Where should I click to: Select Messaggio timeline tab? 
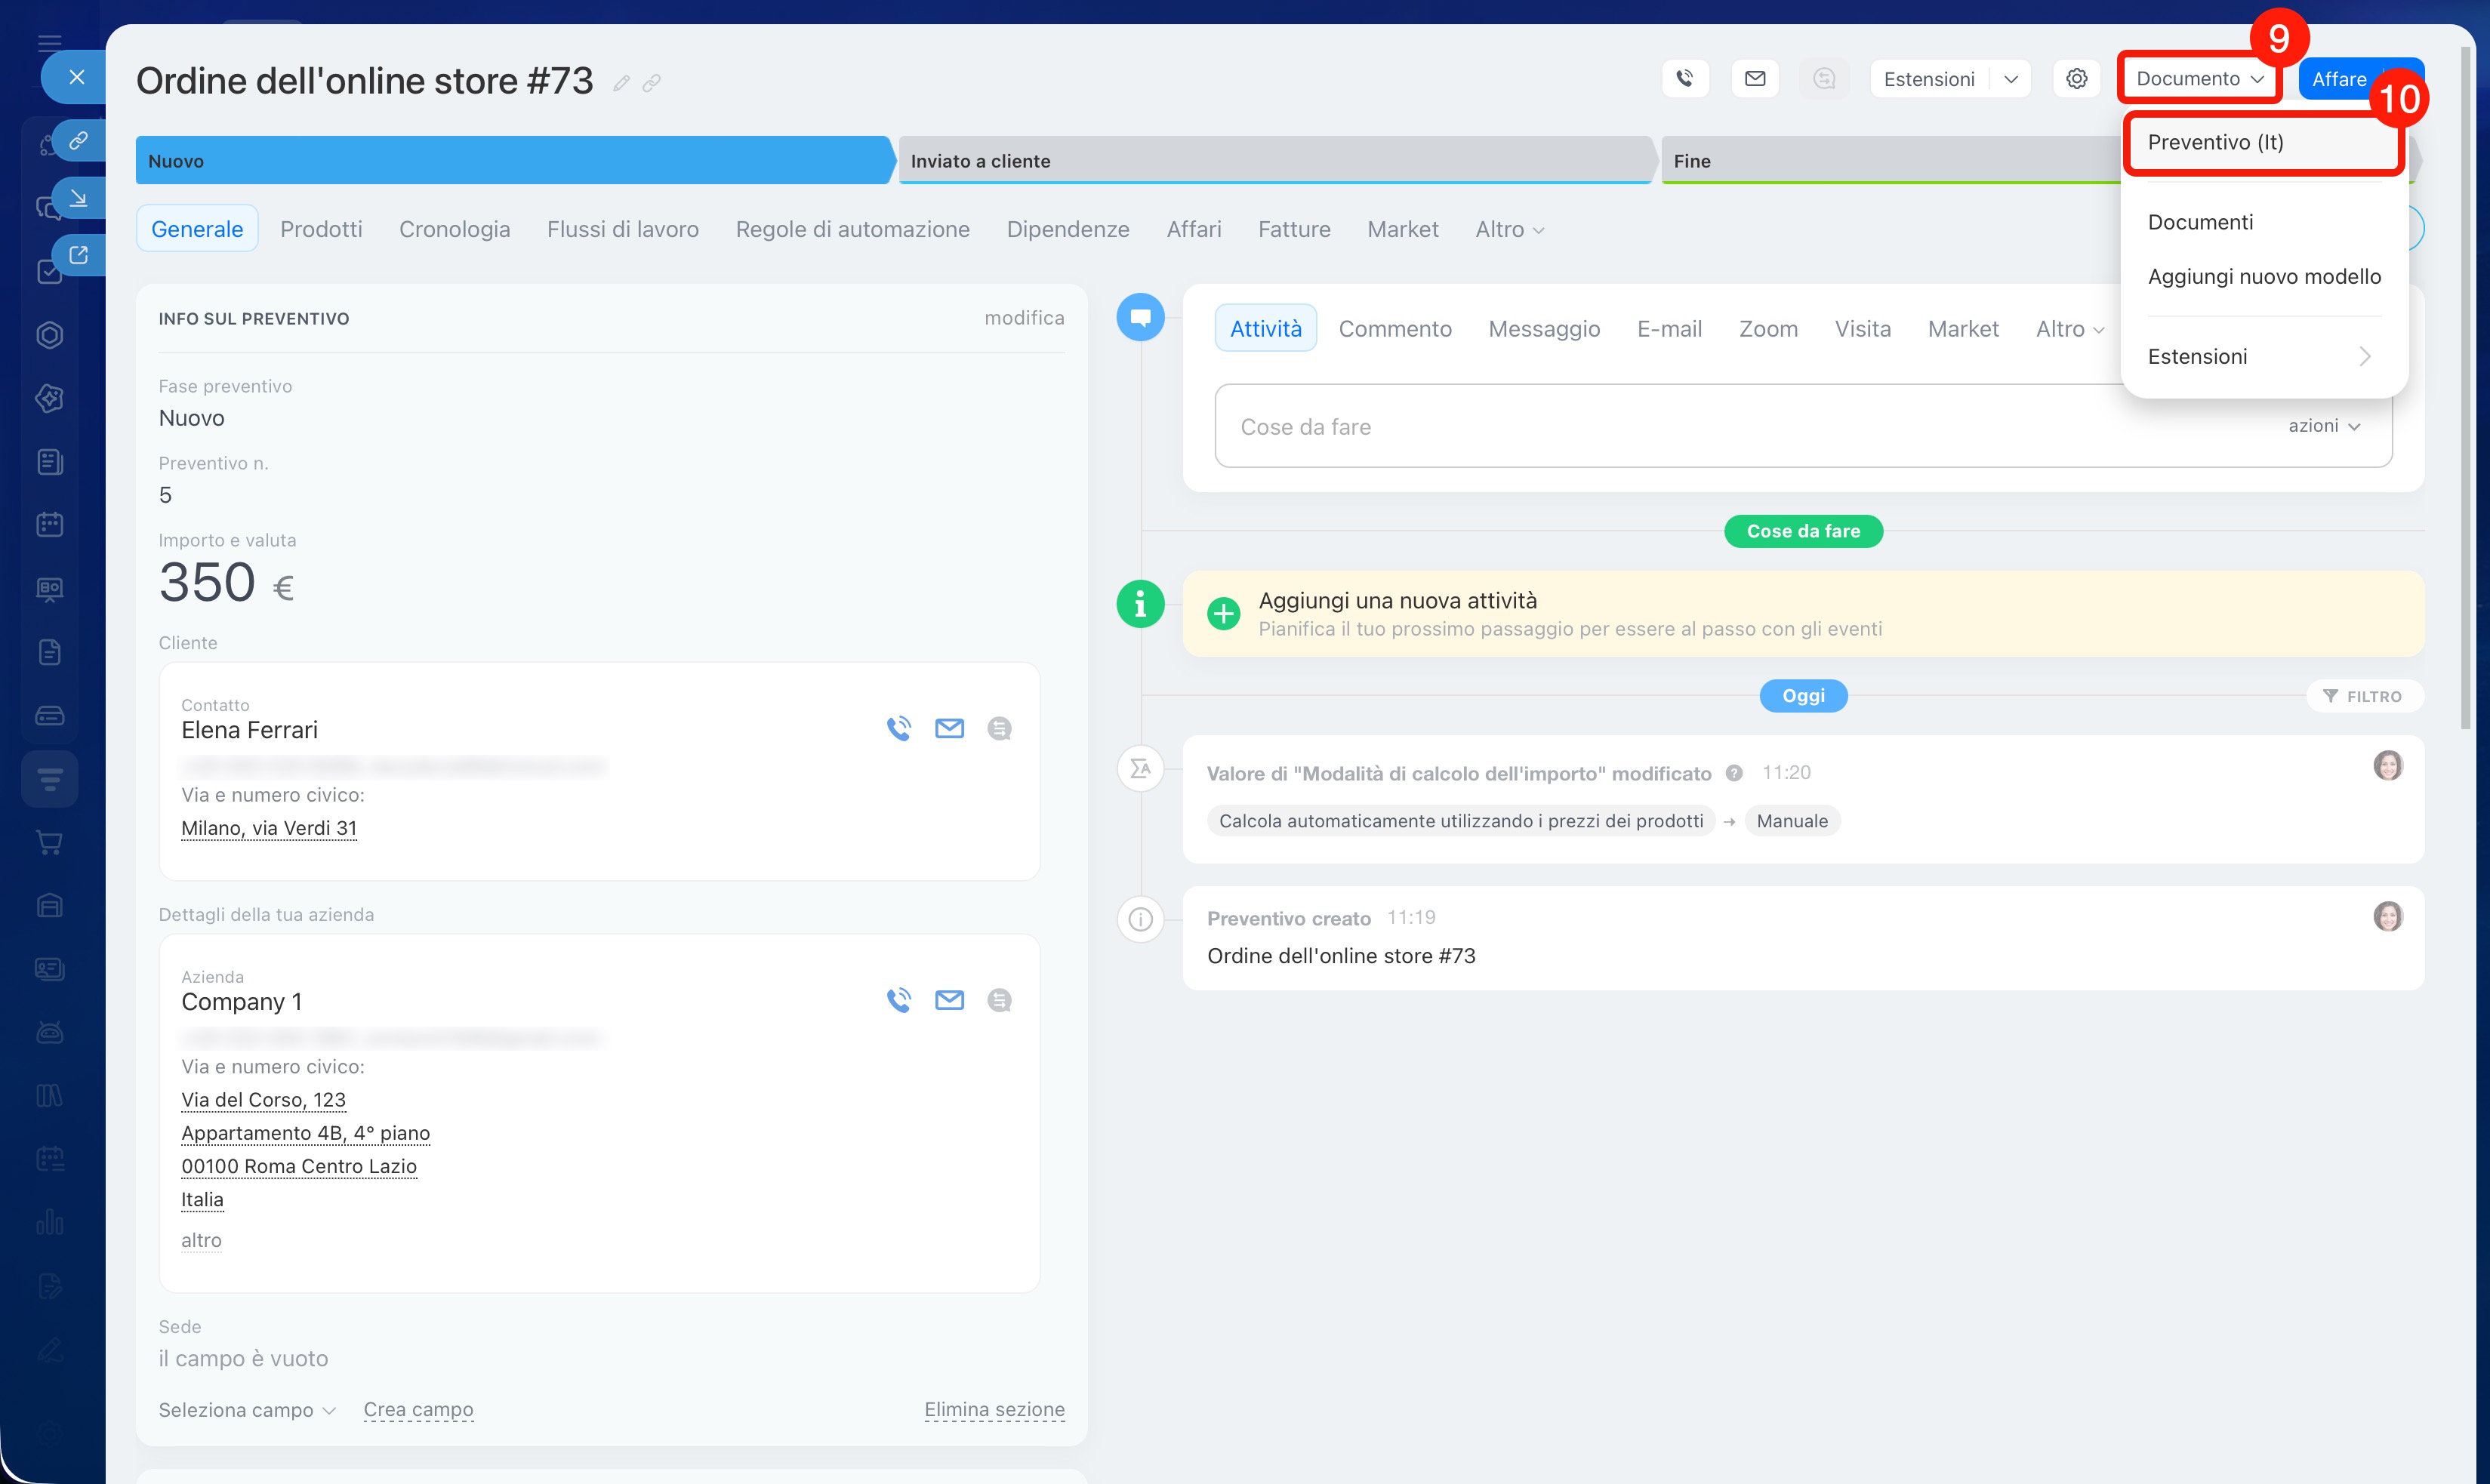click(1544, 329)
